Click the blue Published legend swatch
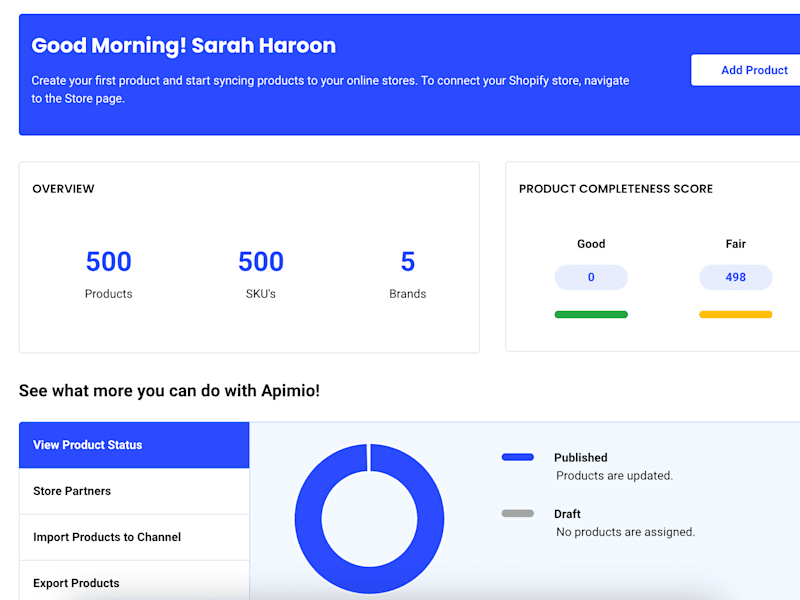Screen dimensions: 800x600 click(517, 457)
